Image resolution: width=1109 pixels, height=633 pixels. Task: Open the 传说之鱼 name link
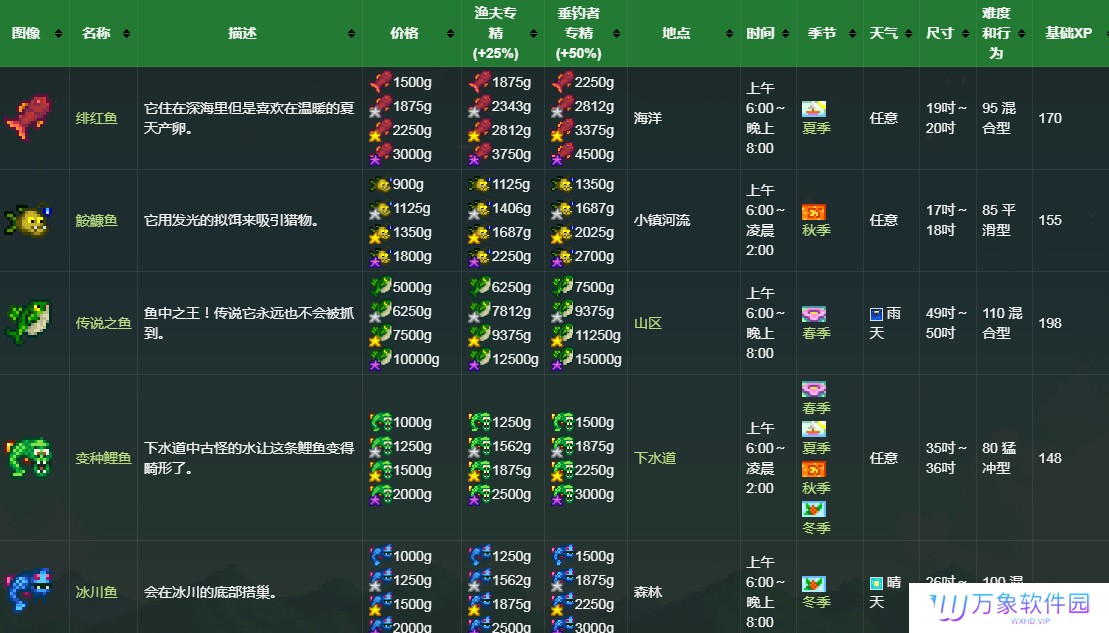point(103,323)
